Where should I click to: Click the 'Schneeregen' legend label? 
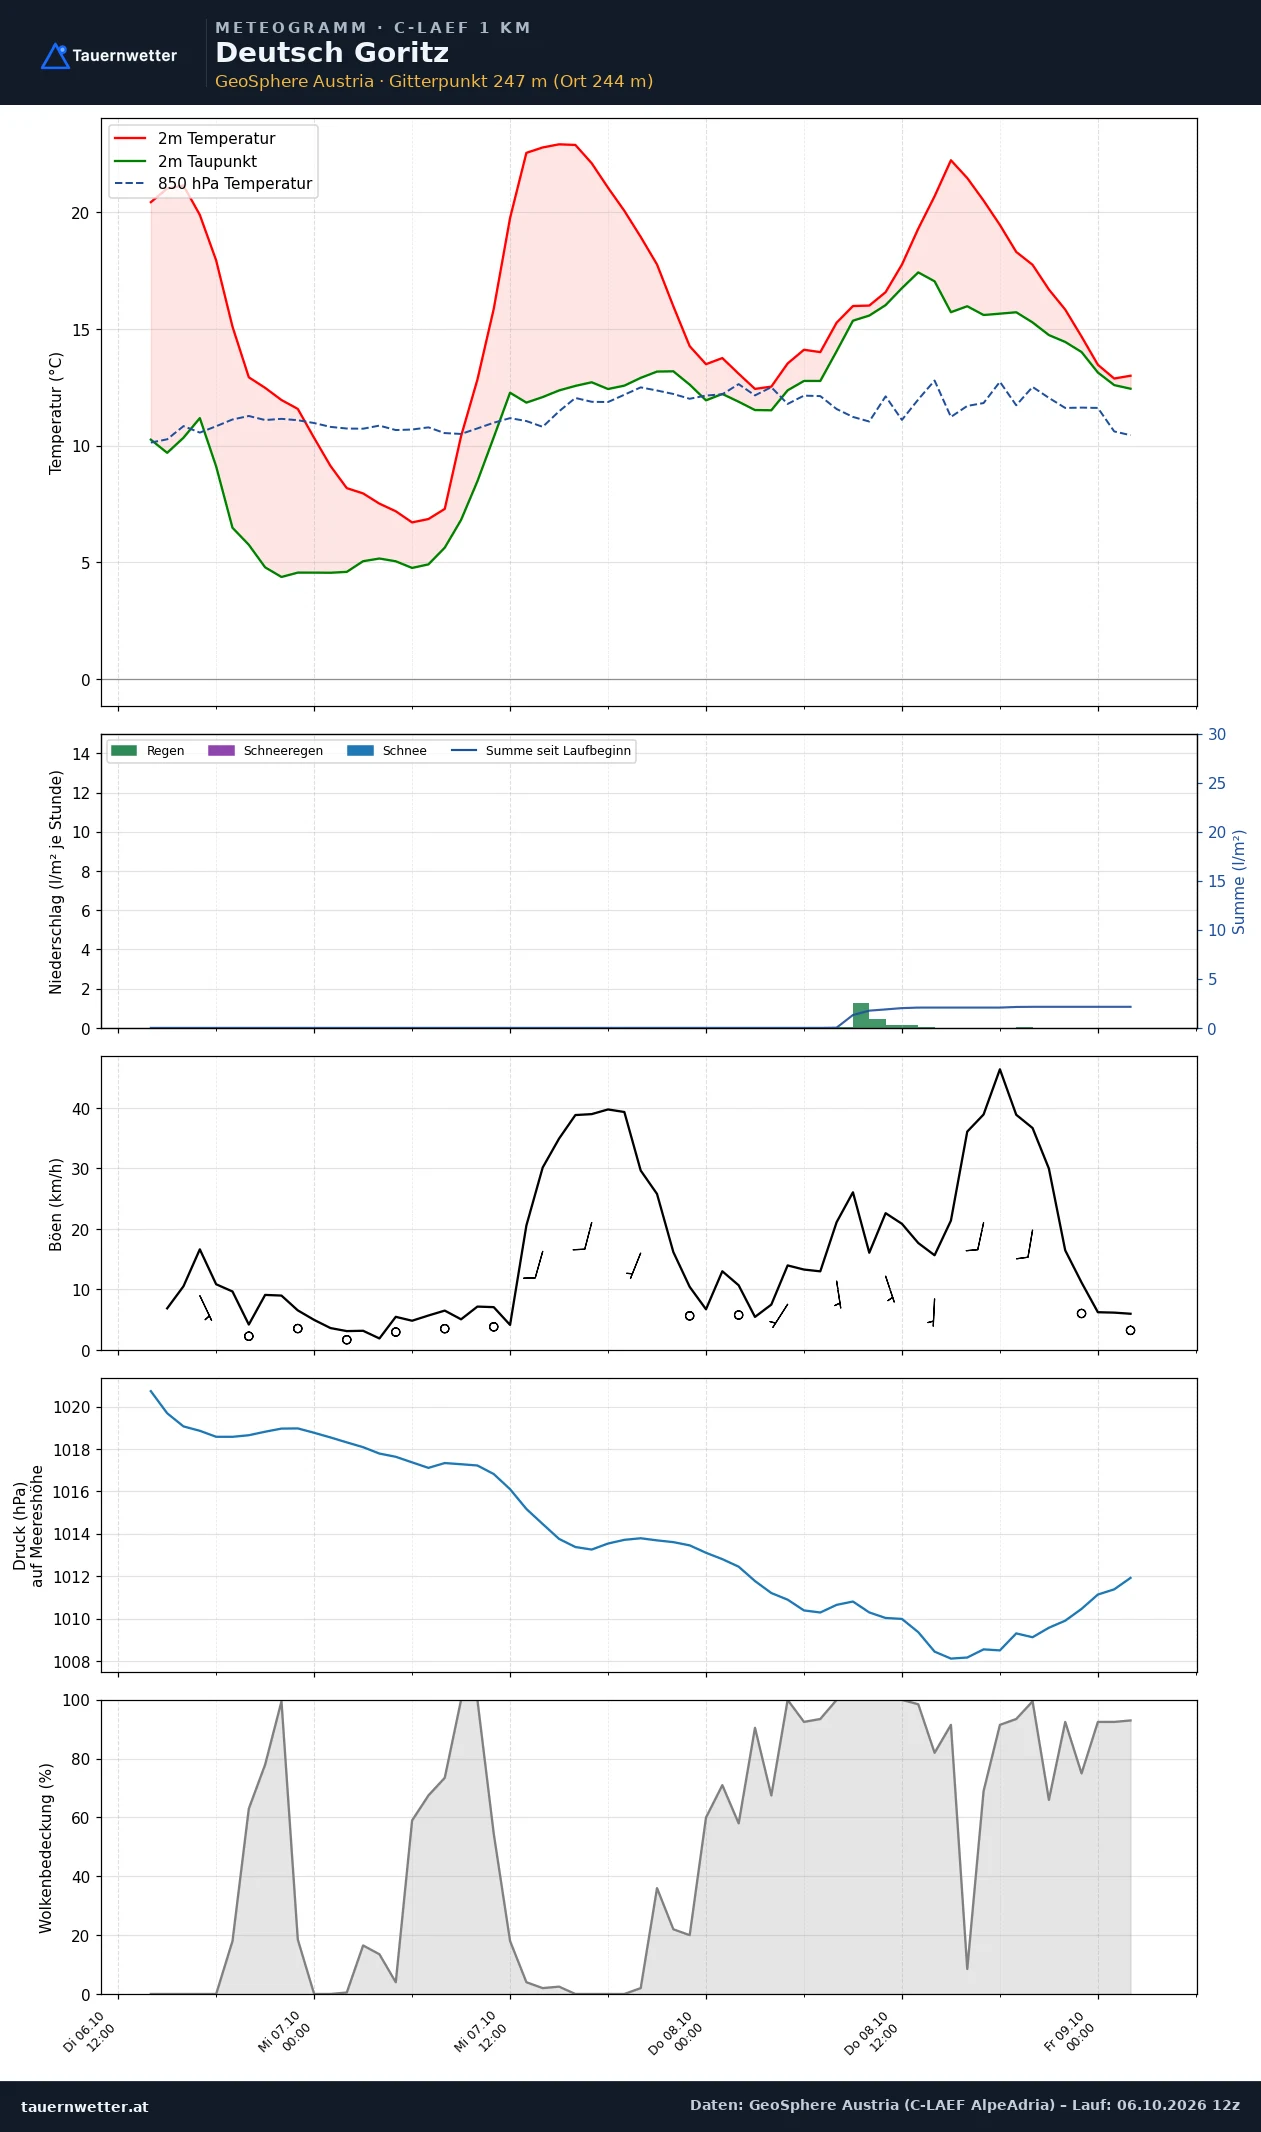click(283, 751)
